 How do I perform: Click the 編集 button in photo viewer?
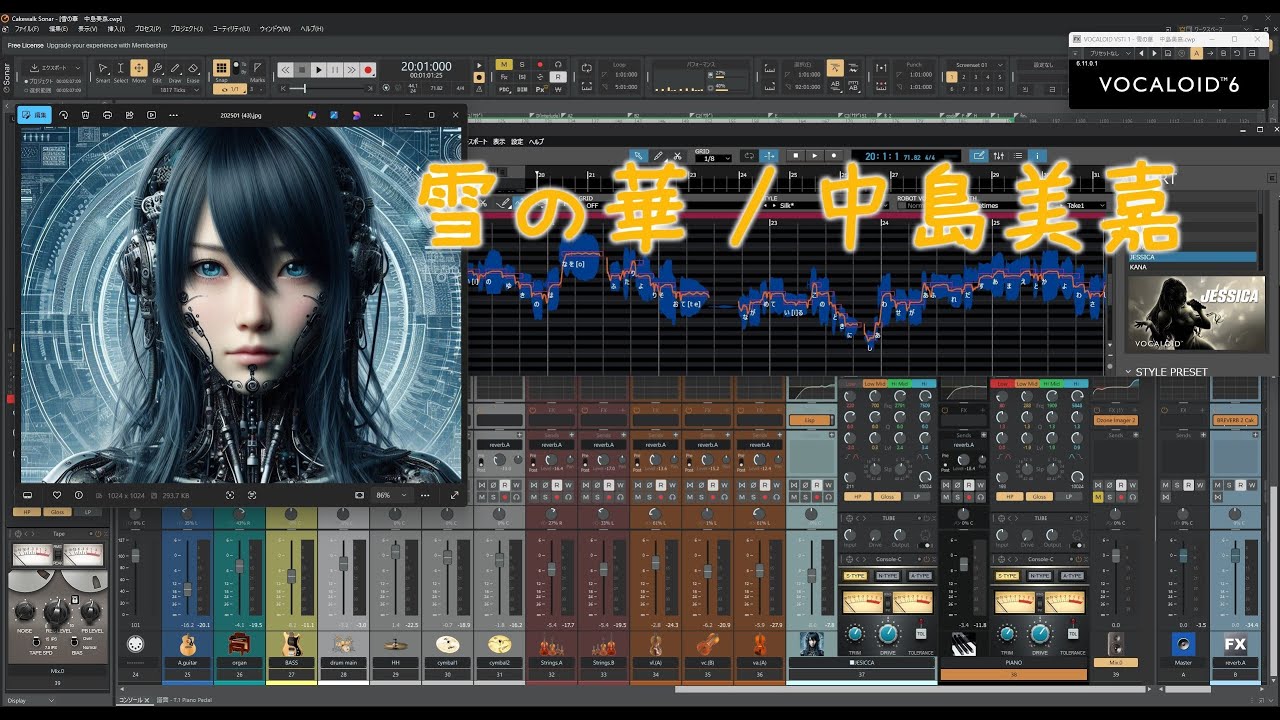pos(36,115)
